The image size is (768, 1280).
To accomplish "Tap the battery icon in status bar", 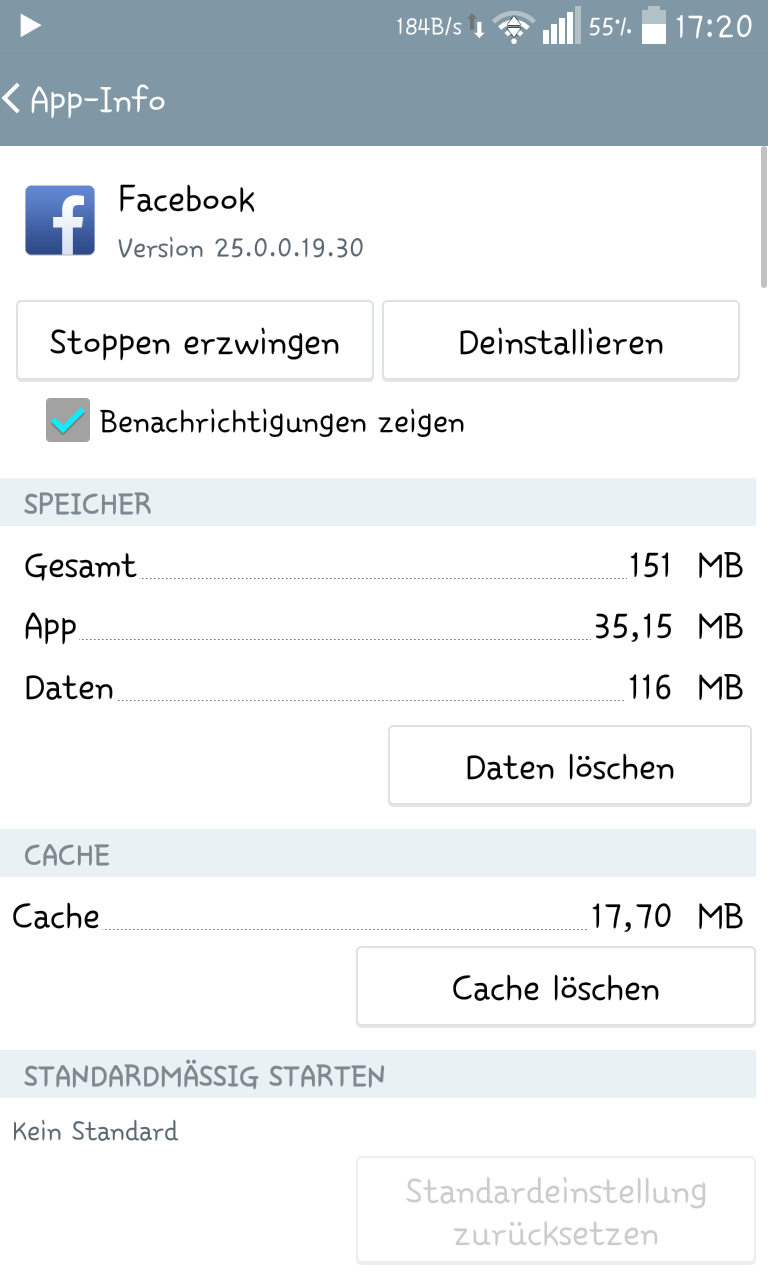I will point(654,27).
